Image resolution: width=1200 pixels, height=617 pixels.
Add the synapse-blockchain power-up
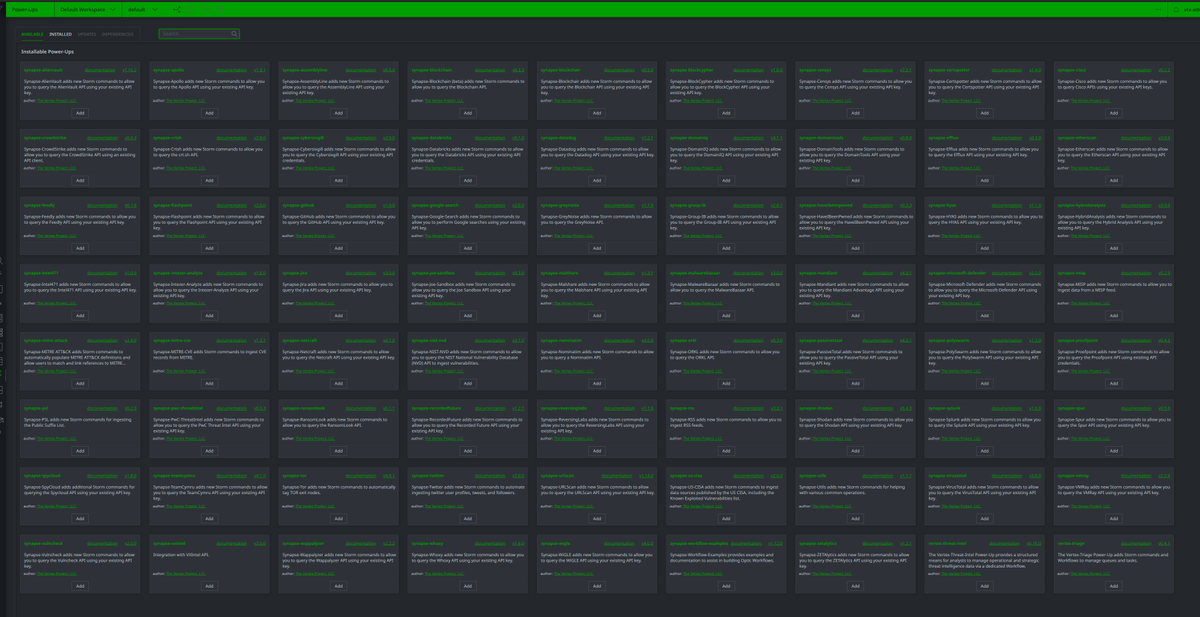tap(467, 113)
